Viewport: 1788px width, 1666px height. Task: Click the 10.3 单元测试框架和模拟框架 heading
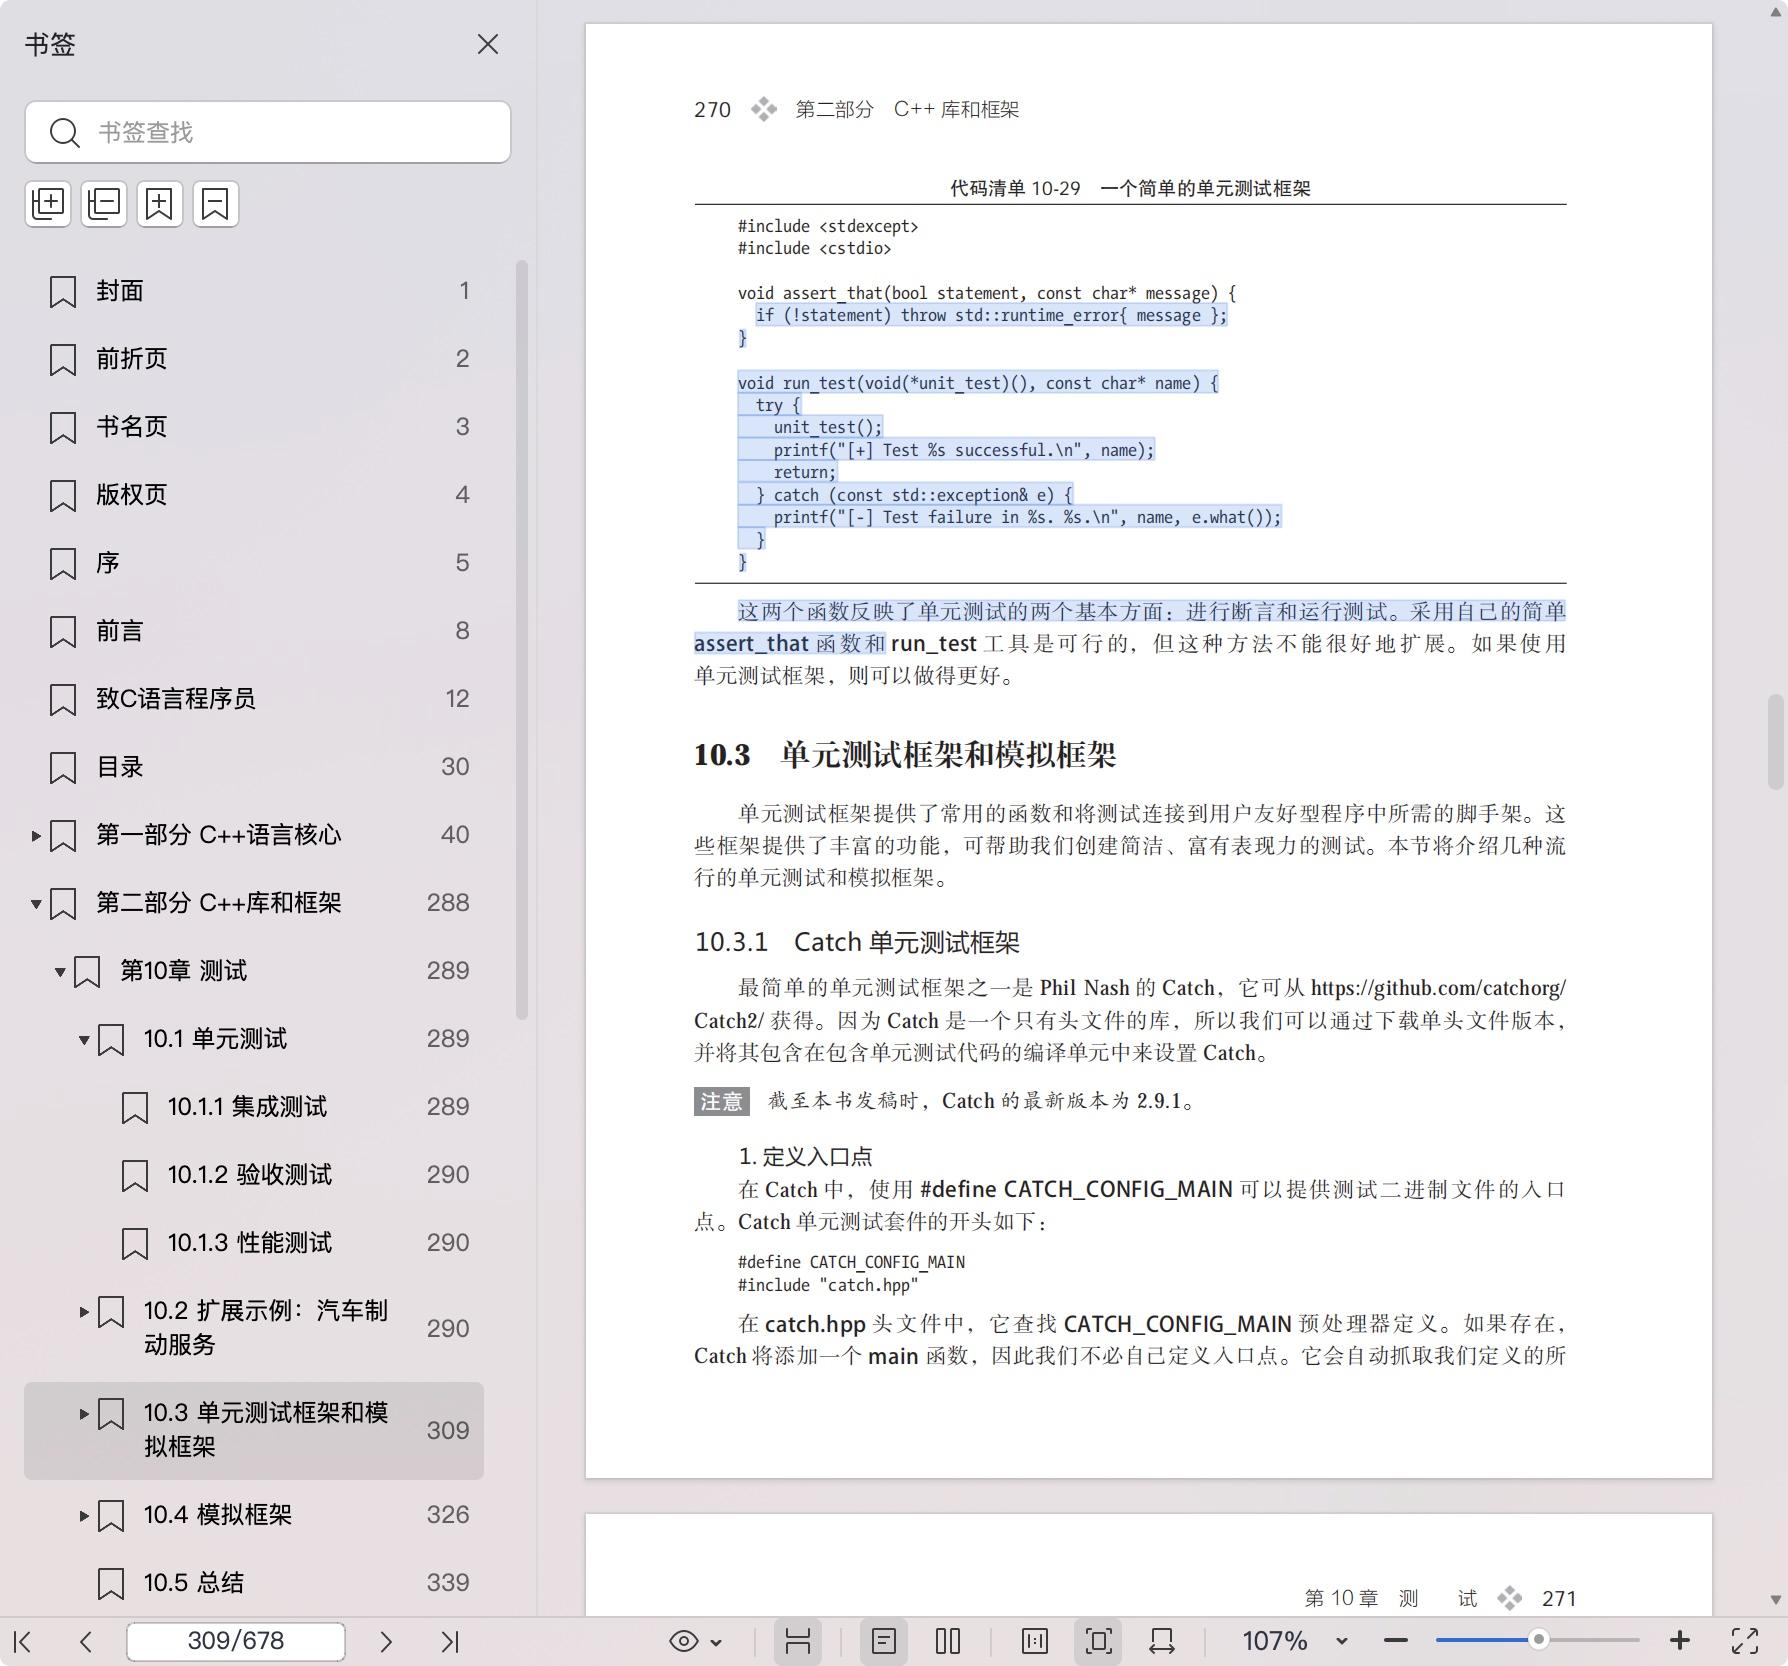pyautogui.click(x=905, y=754)
